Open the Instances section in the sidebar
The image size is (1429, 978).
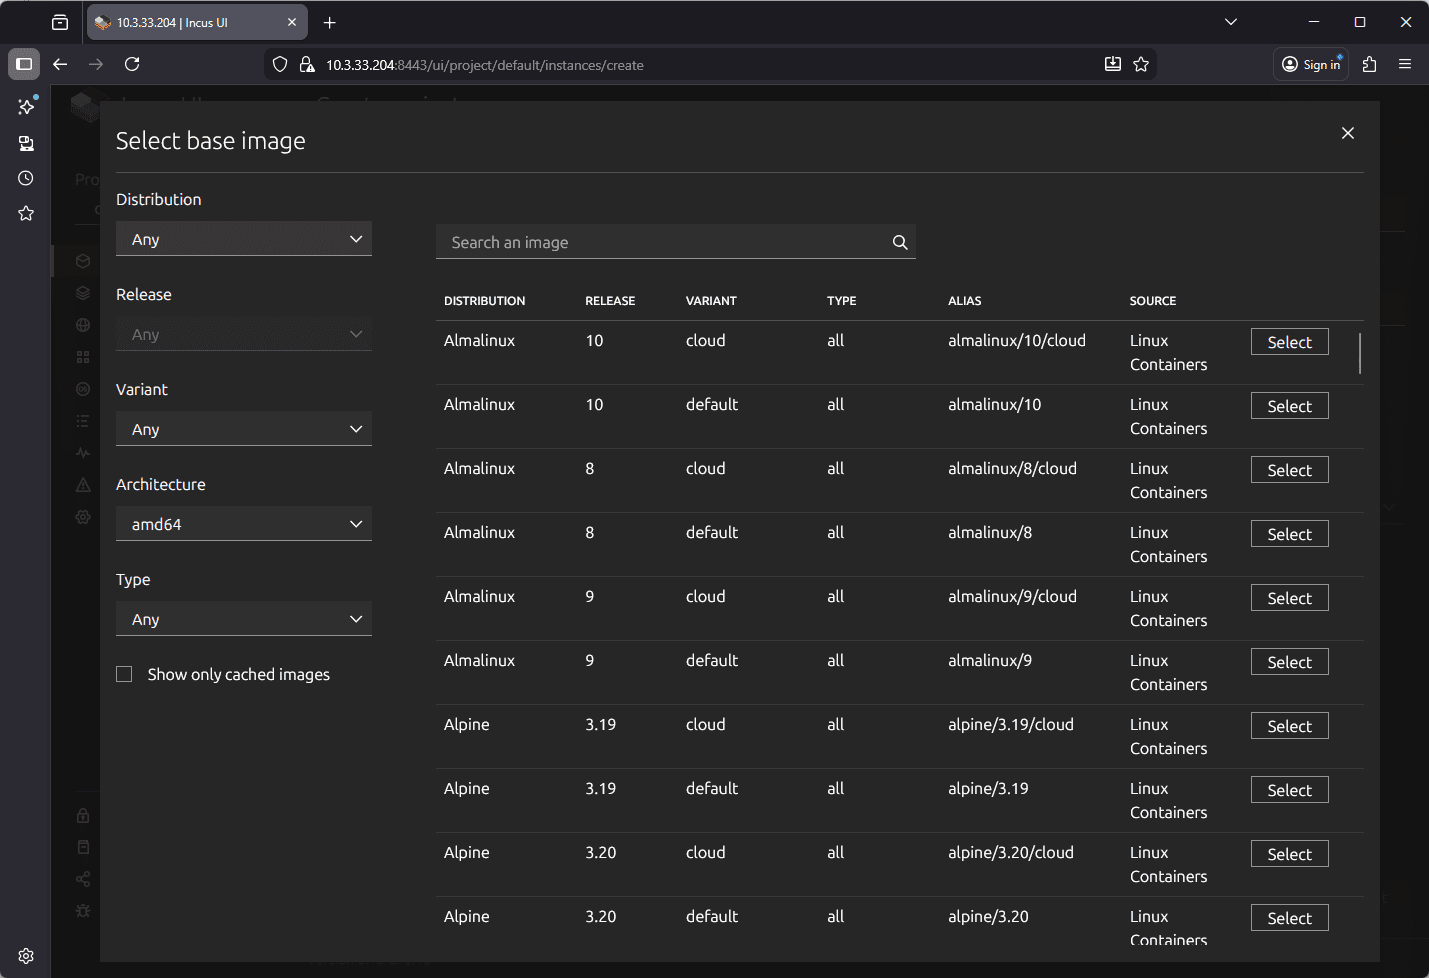pos(83,260)
